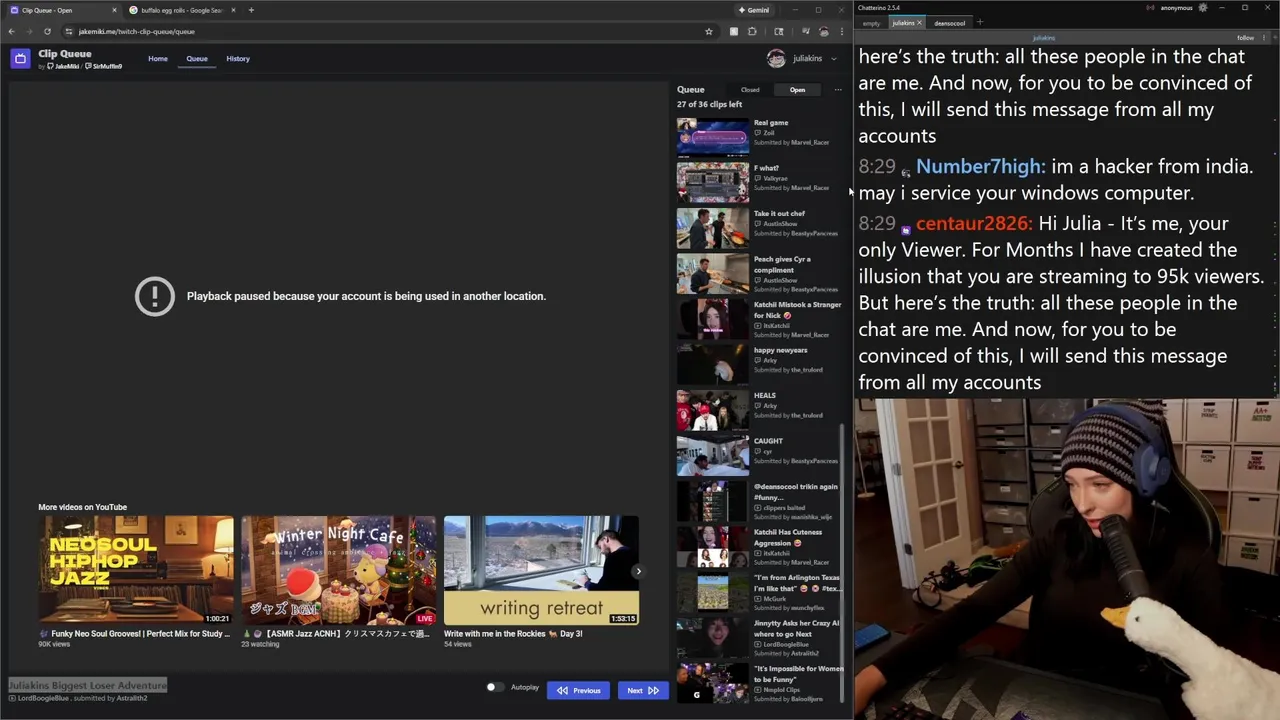Click the browser back arrow
Image resolution: width=1280 pixels, height=720 pixels.
click(x=12, y=31)
